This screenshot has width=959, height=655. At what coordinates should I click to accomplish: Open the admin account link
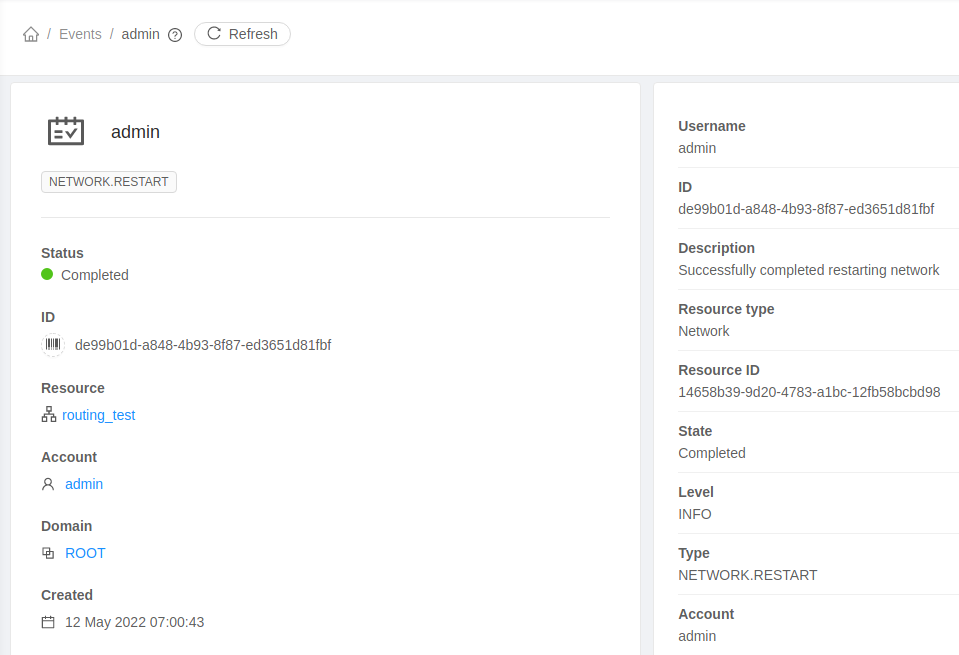pyautogui.click(x=84, y=484)
